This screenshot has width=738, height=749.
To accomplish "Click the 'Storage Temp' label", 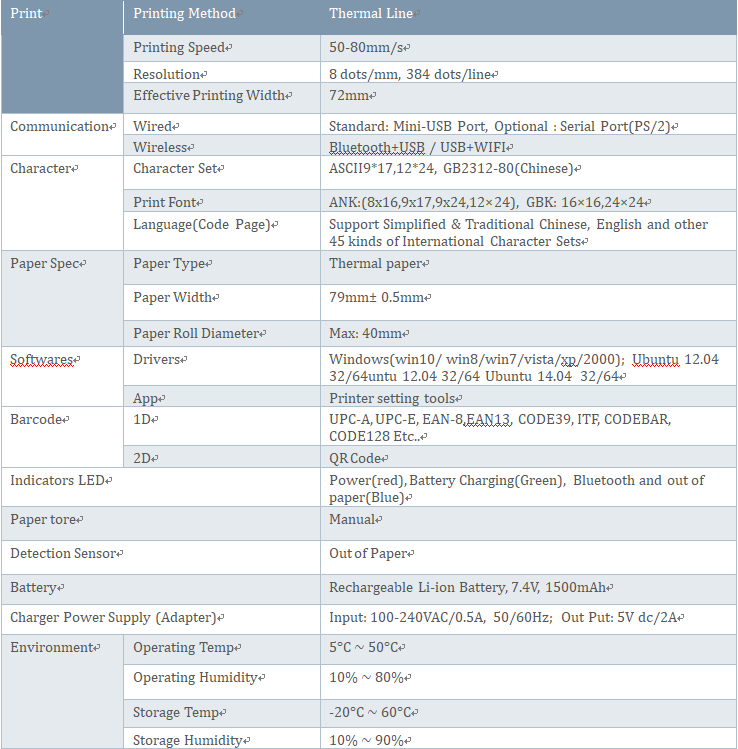I will 176,713.
